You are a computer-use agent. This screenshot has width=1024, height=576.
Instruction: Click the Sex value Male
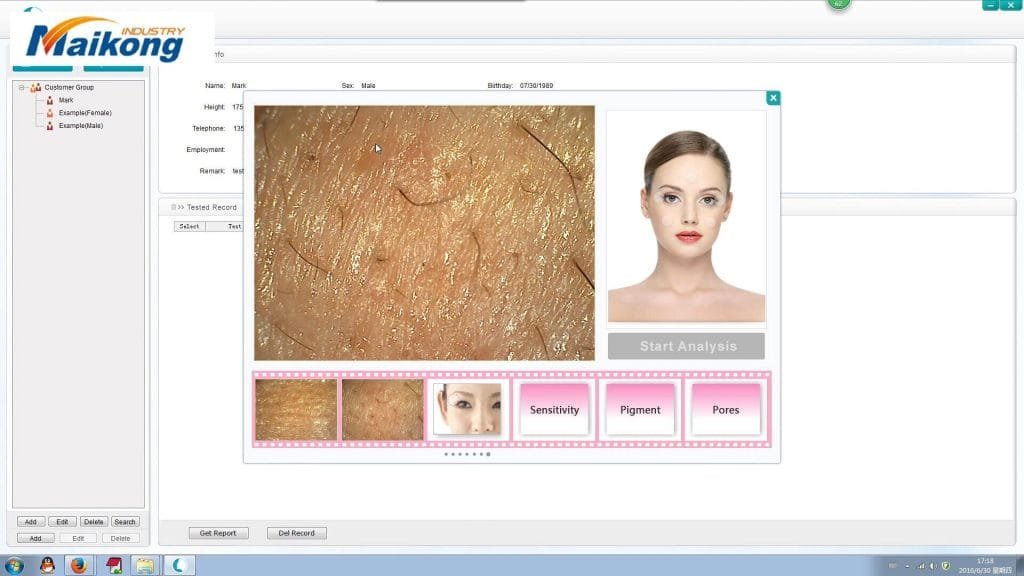[368, 86]
